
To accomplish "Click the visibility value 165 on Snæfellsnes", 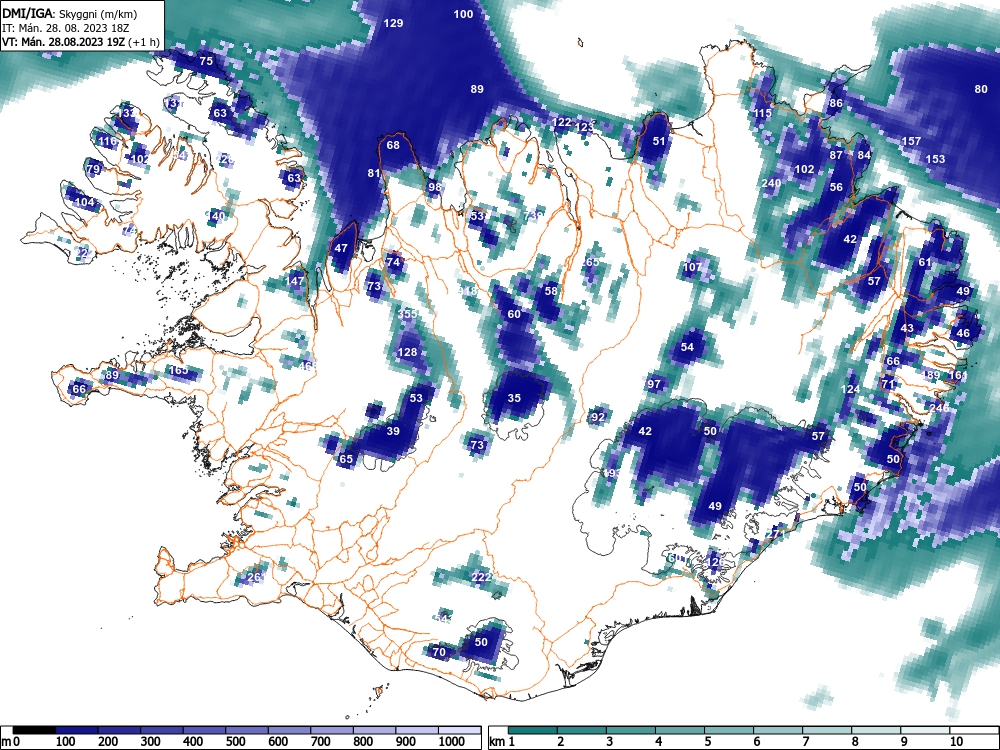I will tap(178, 370).
